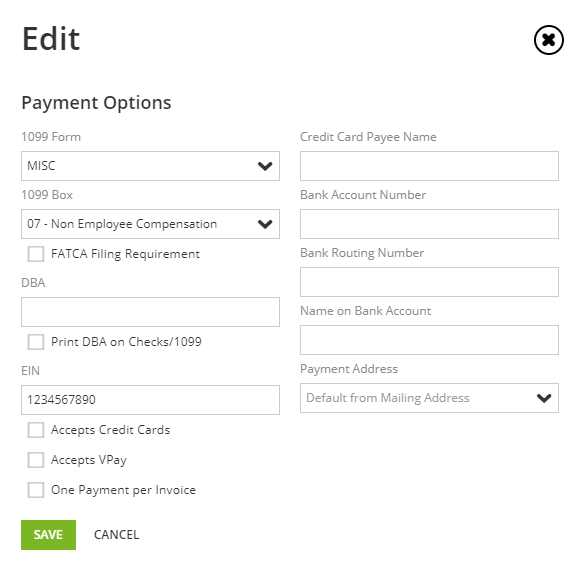Check Print DBA on Checks/1099
The height and width of the screenshot is (569, 577).
pyautogui.click(x=36, y=342)
